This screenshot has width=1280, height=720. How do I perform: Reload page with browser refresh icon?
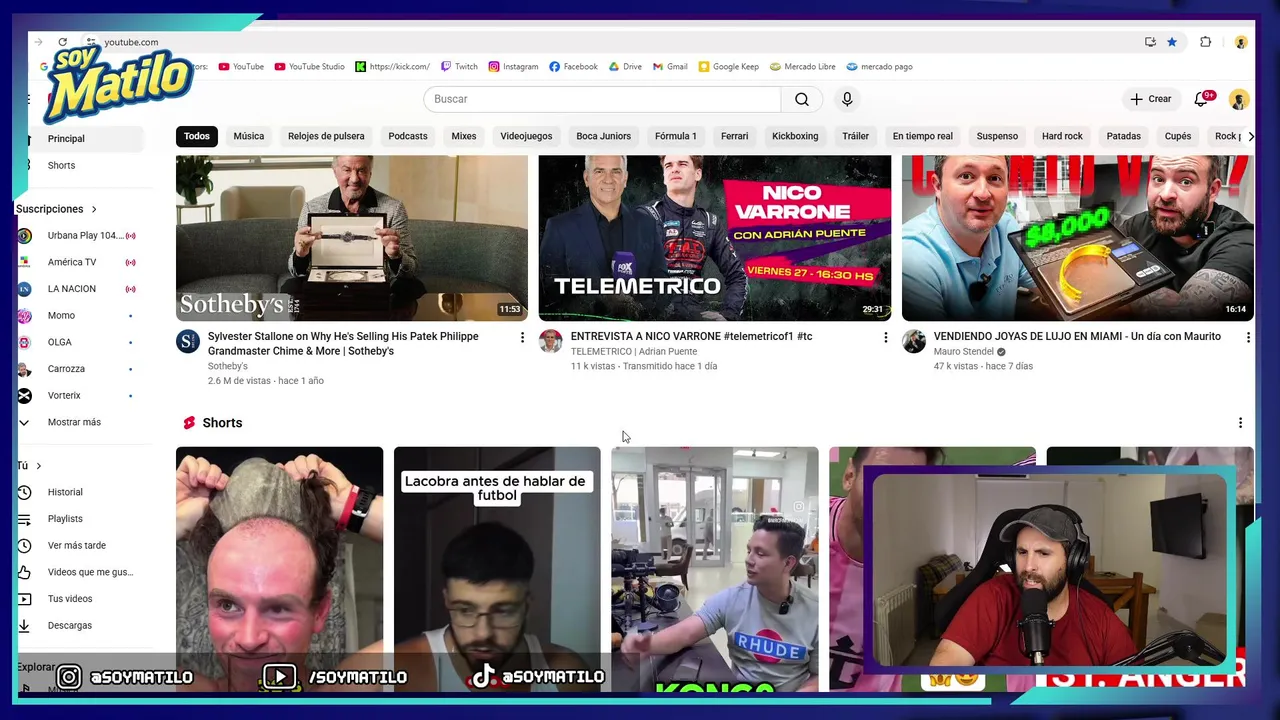(x=62, y=42)
